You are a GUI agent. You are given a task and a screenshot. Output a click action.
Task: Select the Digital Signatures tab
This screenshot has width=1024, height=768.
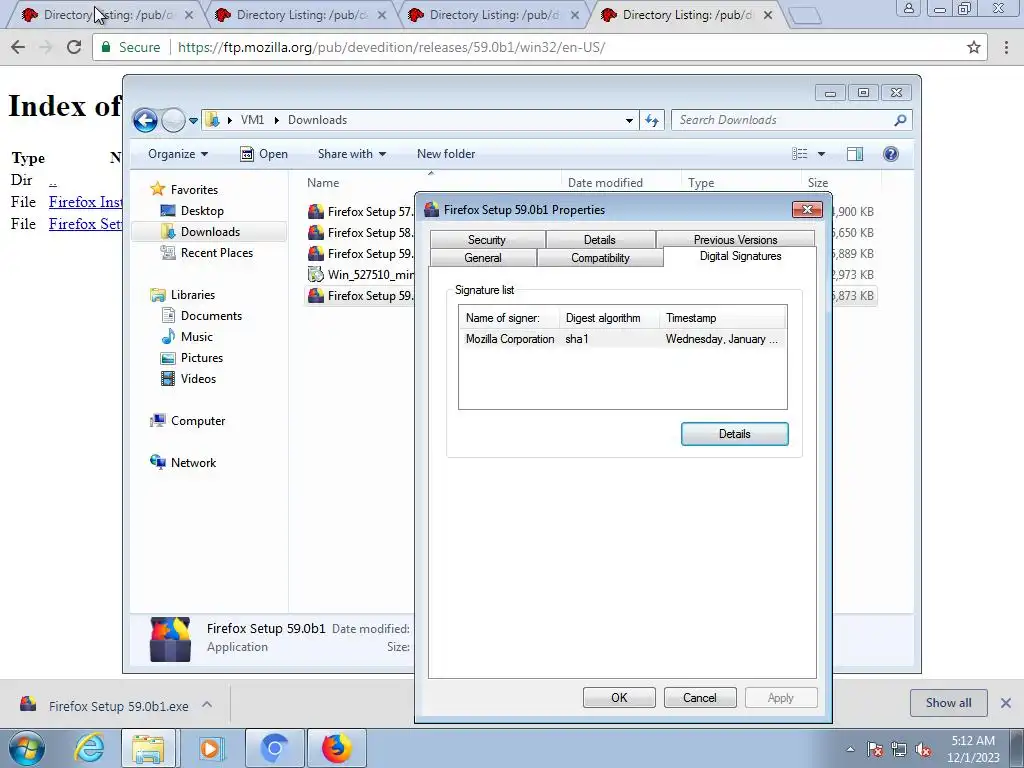(740, 256)
